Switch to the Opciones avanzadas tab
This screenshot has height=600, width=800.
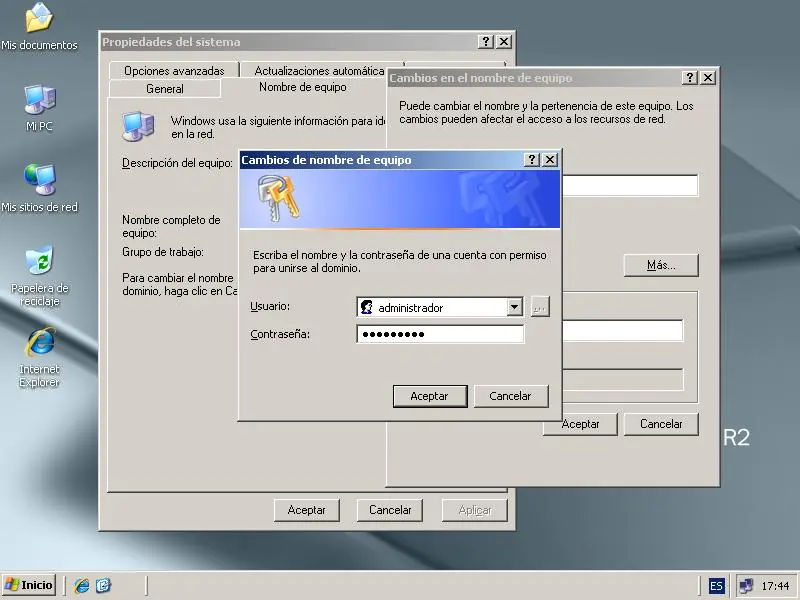pos(174,70)
